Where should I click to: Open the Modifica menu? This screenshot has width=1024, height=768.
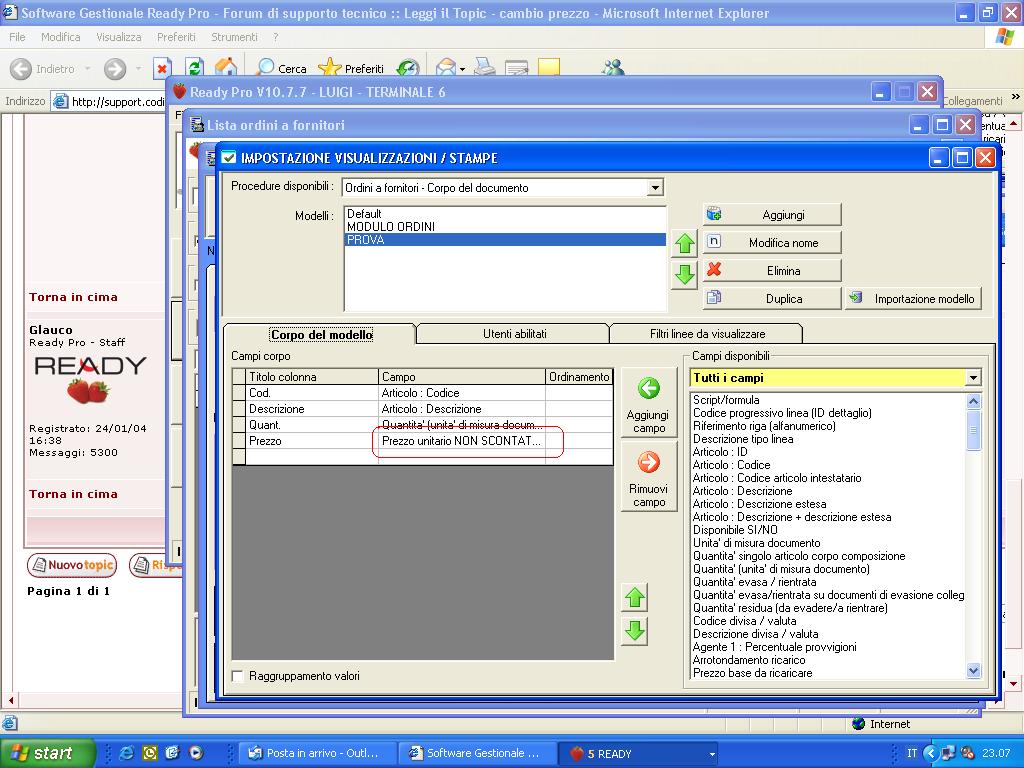[x=61, y=37]
